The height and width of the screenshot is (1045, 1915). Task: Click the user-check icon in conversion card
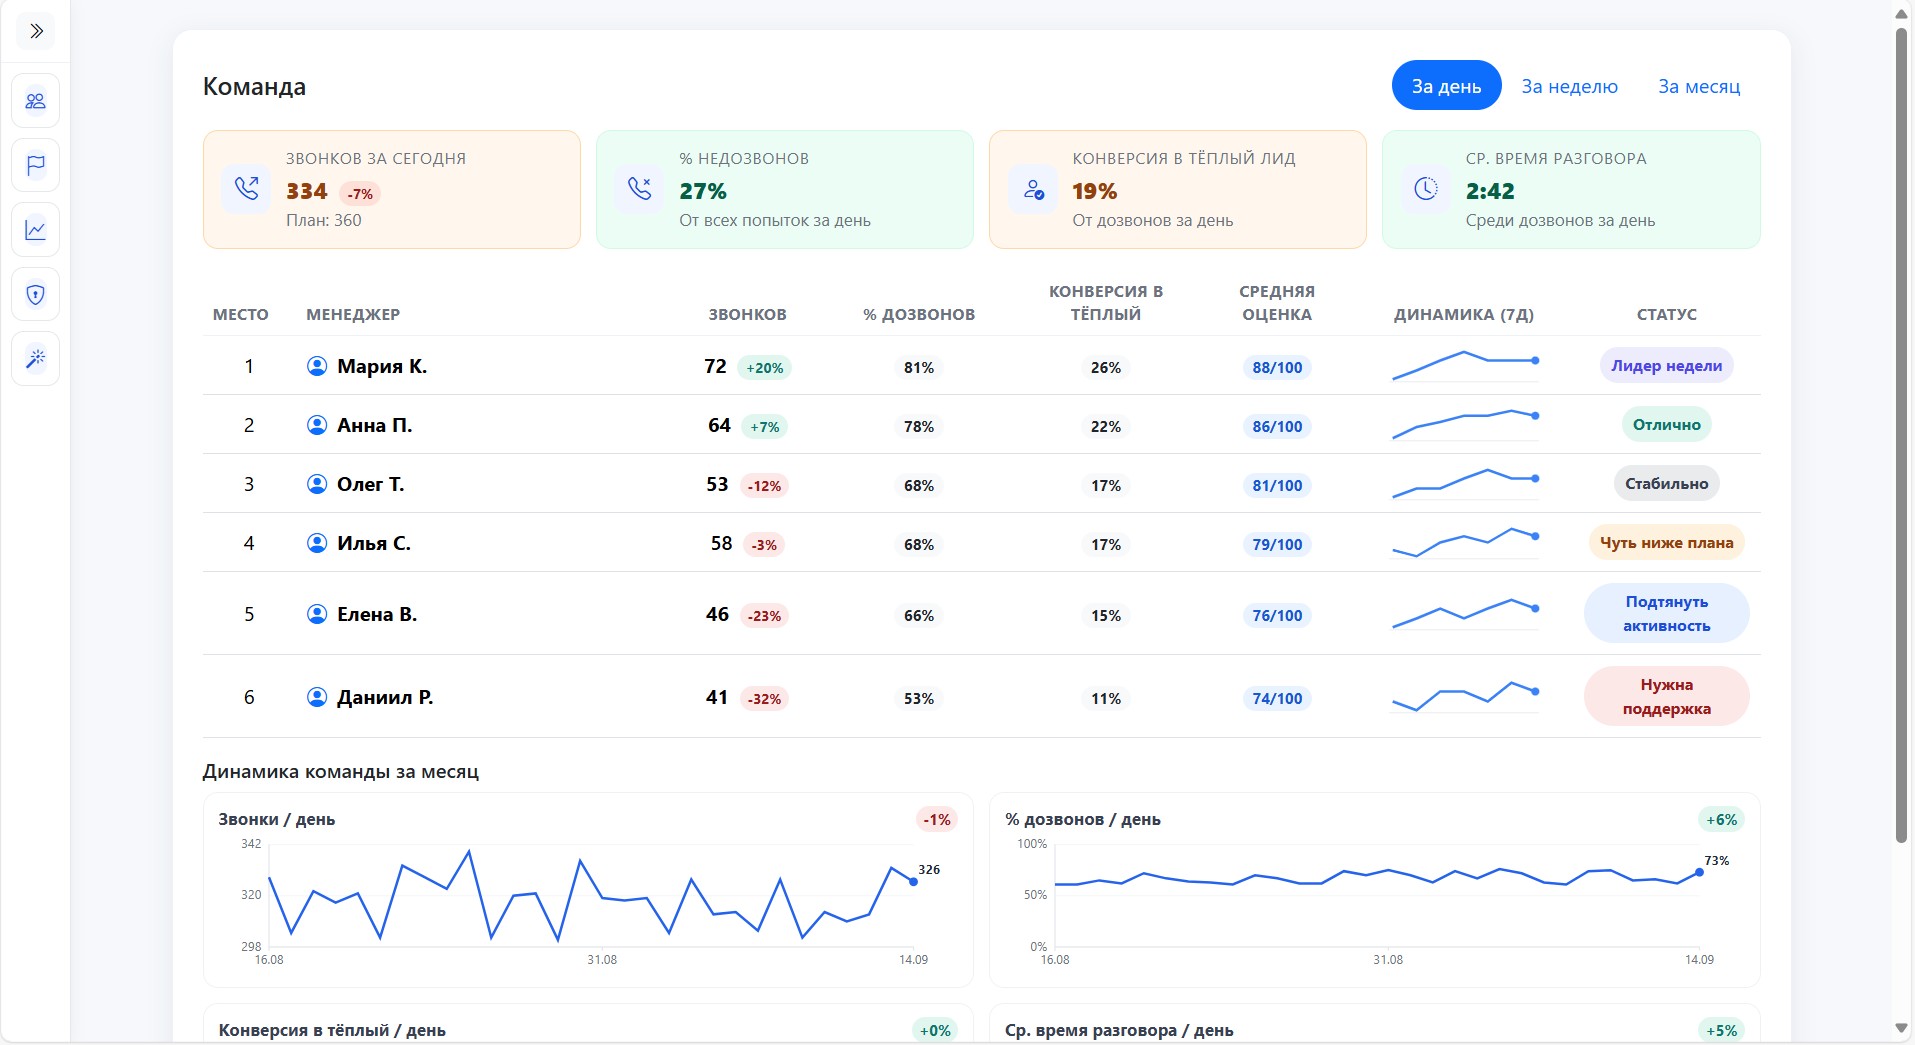(1033, 189)
